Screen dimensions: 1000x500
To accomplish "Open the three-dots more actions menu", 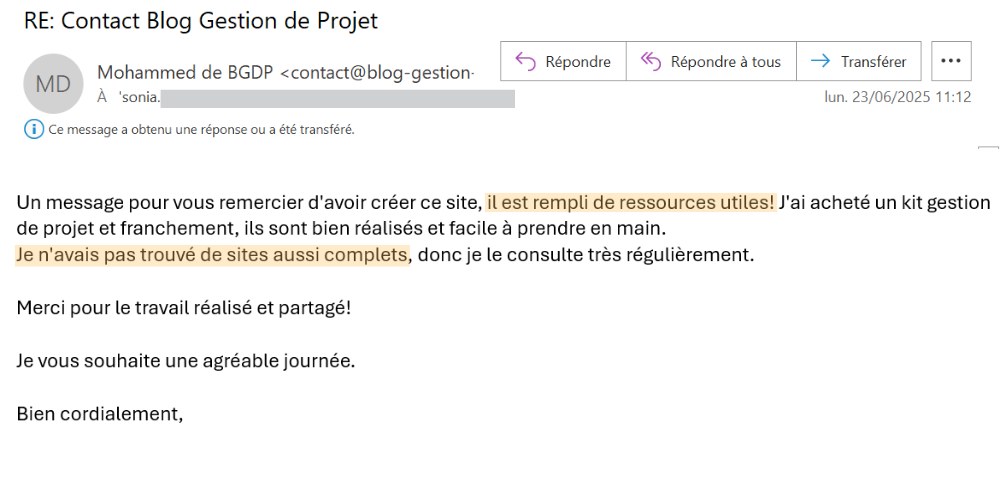I will point(951,61).
